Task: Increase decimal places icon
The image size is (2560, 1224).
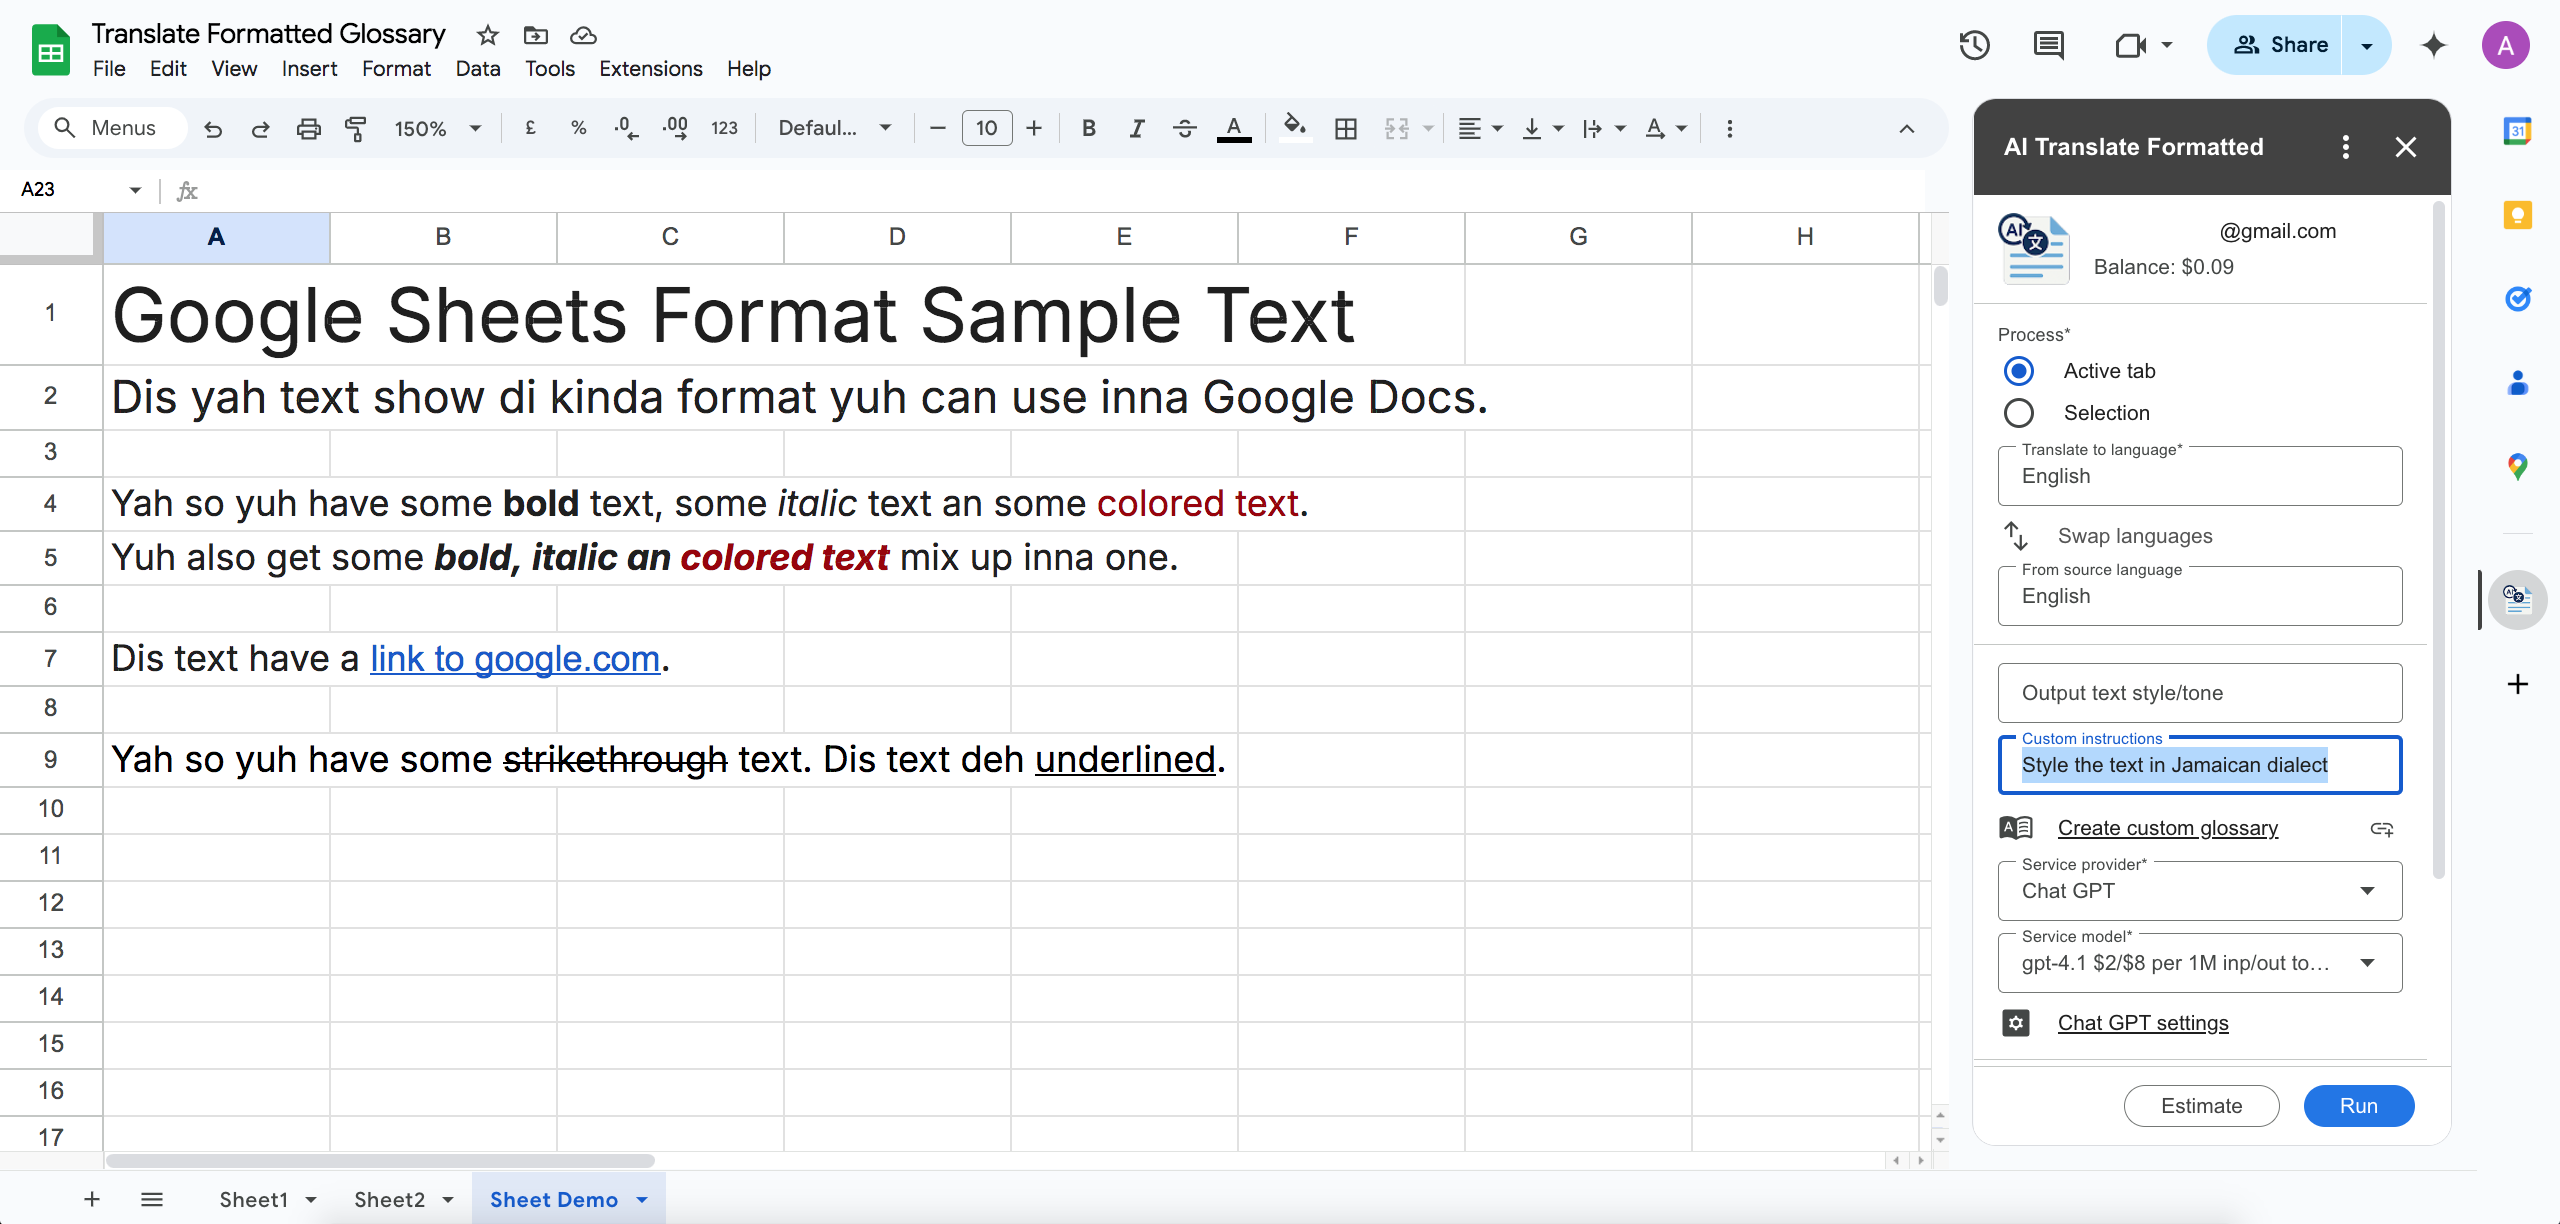Action: coord(675,128)
